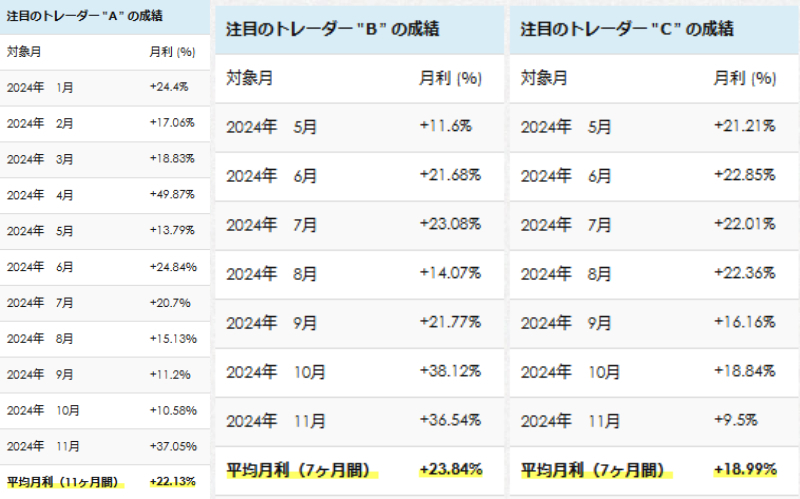
Task: Click the +10.58% monthly return value
Action: (x=173, y=410)
